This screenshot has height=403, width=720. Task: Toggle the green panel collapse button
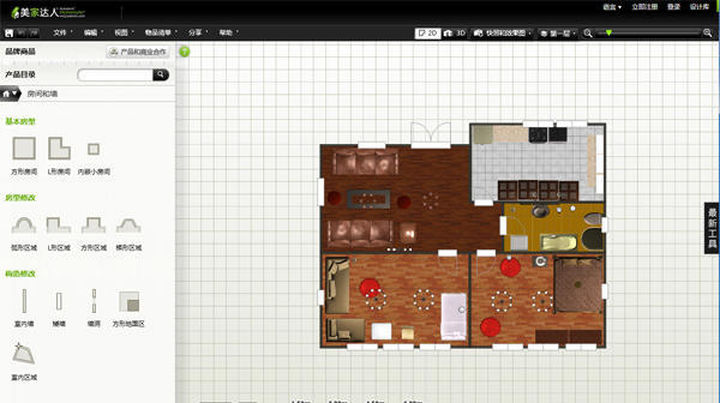point(184,51)
